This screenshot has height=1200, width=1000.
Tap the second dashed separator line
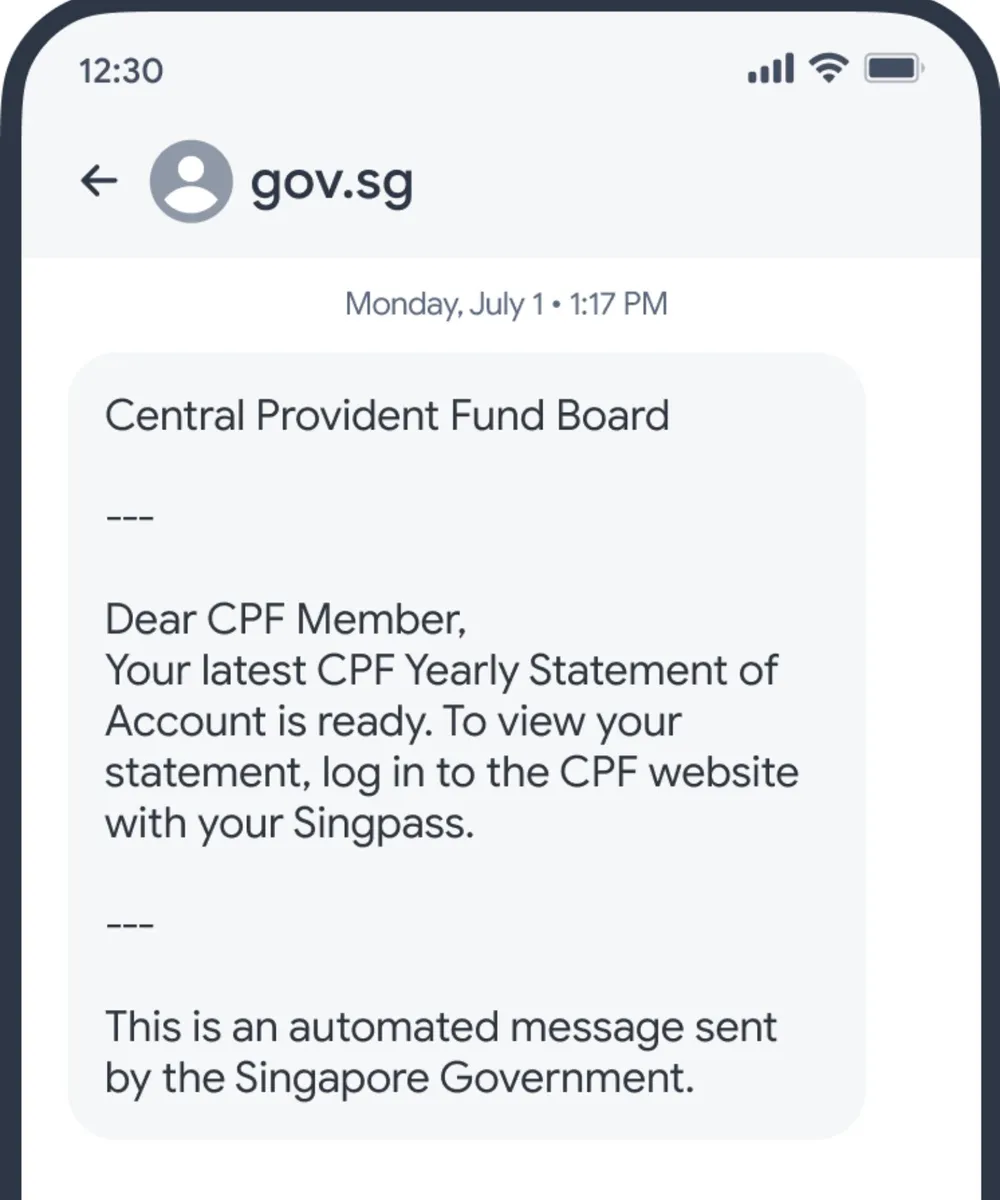(129, 925)
